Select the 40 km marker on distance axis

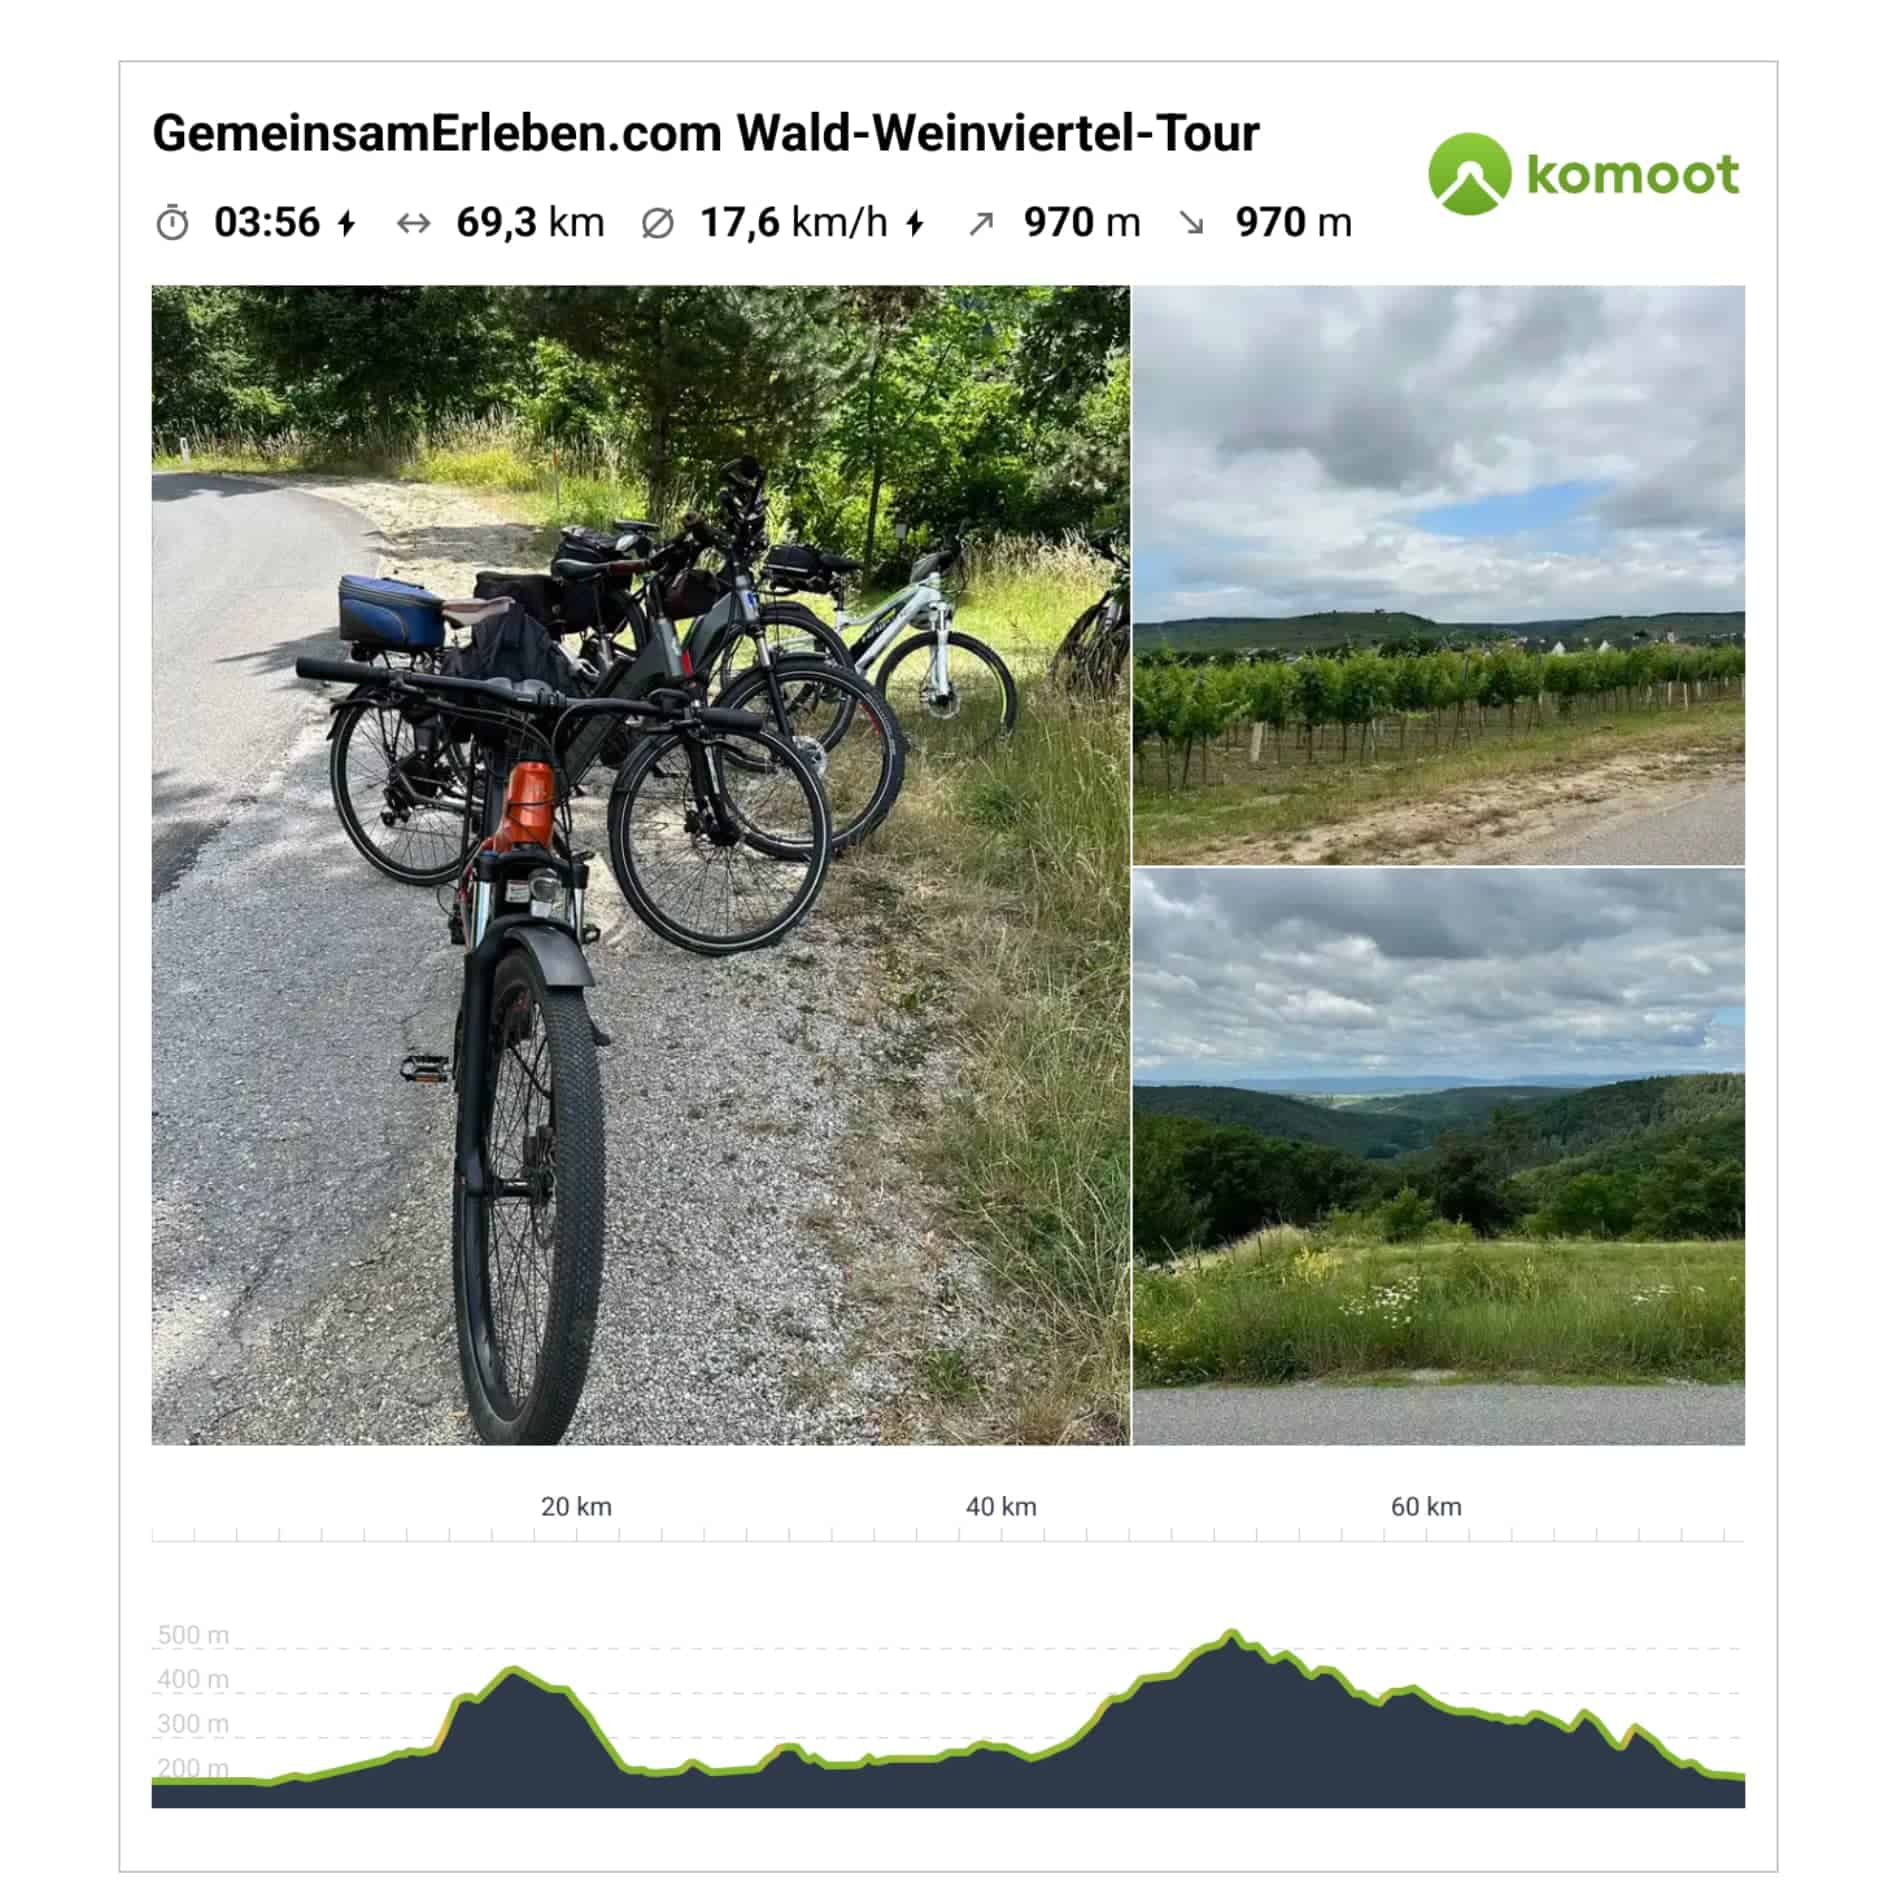[x=1001, y=1506]
